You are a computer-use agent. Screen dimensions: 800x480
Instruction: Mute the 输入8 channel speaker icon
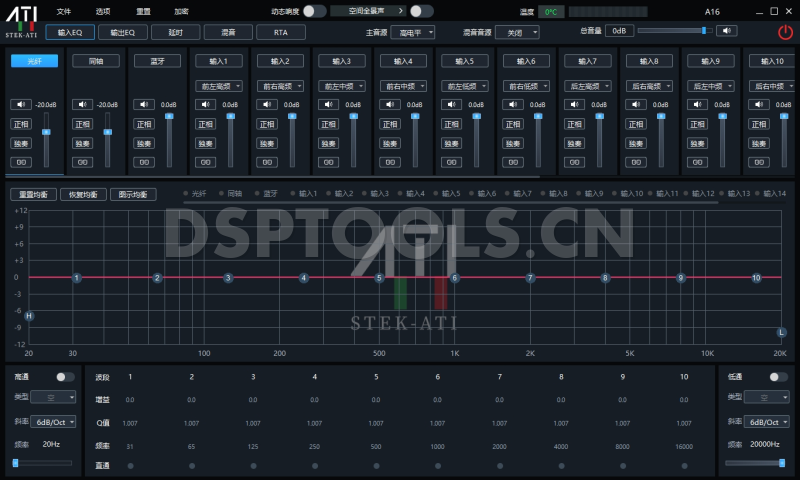tap(636, 105)
